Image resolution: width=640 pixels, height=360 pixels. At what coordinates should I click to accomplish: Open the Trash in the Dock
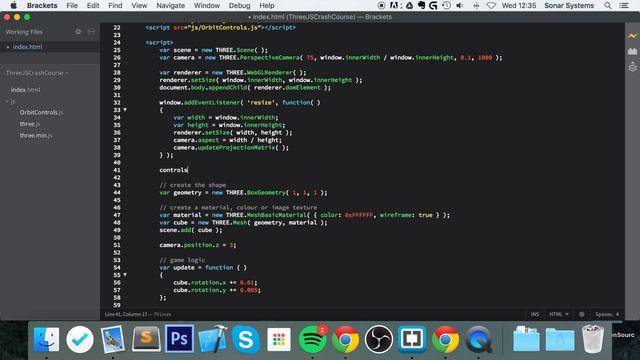coord(593,339)
